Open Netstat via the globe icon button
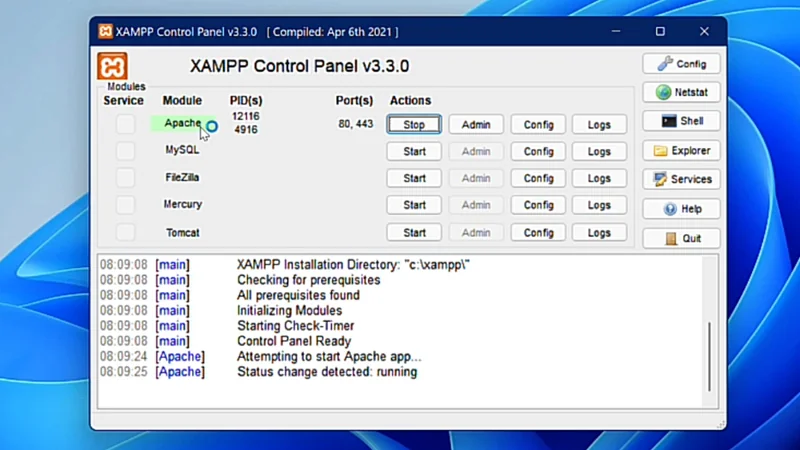 click(680, 93)
